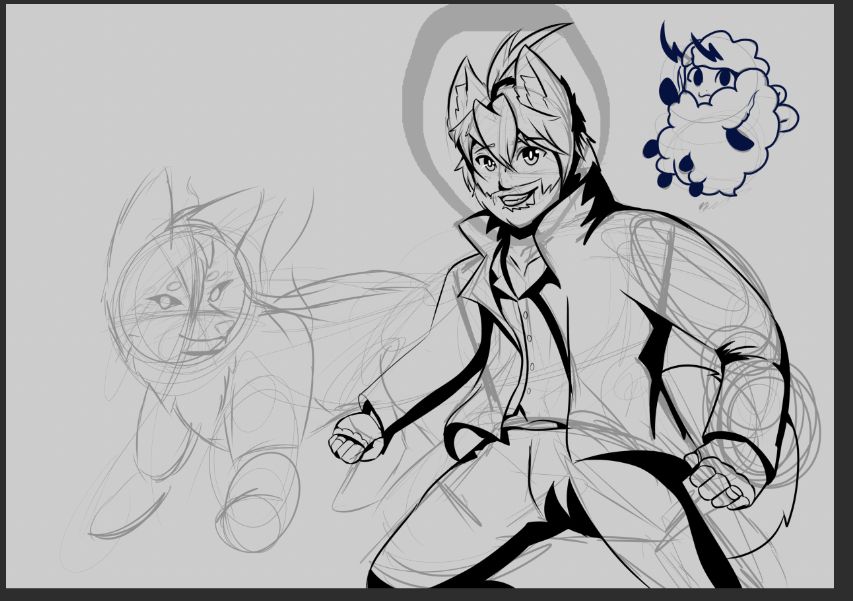Screen dimensions: 853x601
Task: Click the blue sheep doodle on canvas
Action: [x=721, y=111]
